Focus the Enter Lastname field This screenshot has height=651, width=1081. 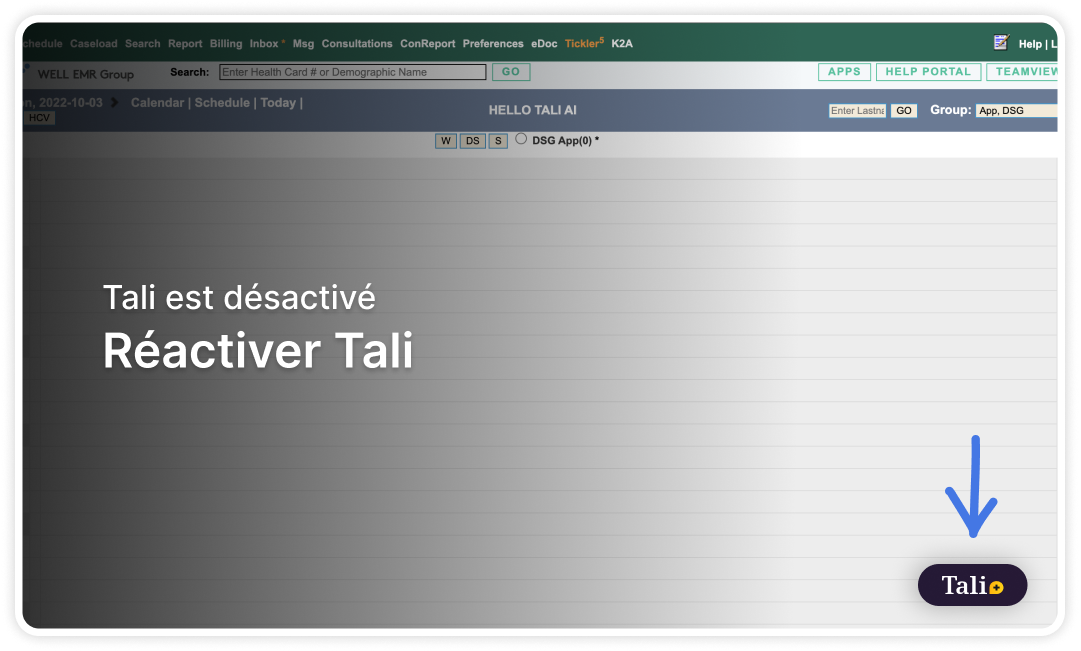[857, 110]
